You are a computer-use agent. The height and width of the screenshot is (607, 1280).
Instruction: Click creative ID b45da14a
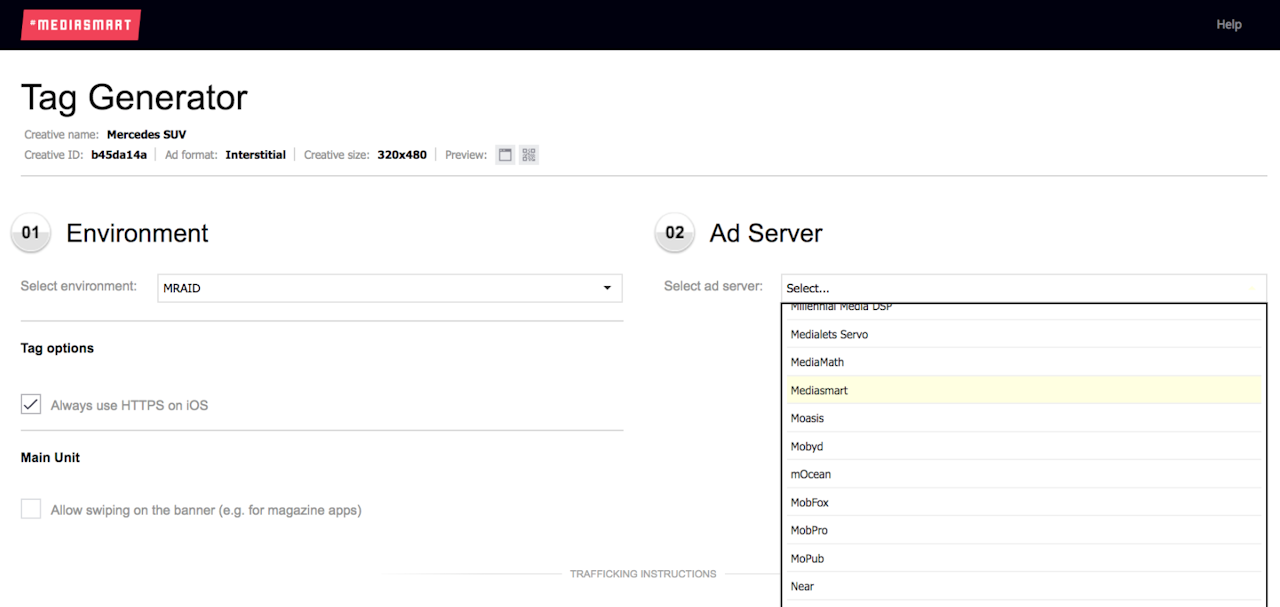[x=119, y=155]
